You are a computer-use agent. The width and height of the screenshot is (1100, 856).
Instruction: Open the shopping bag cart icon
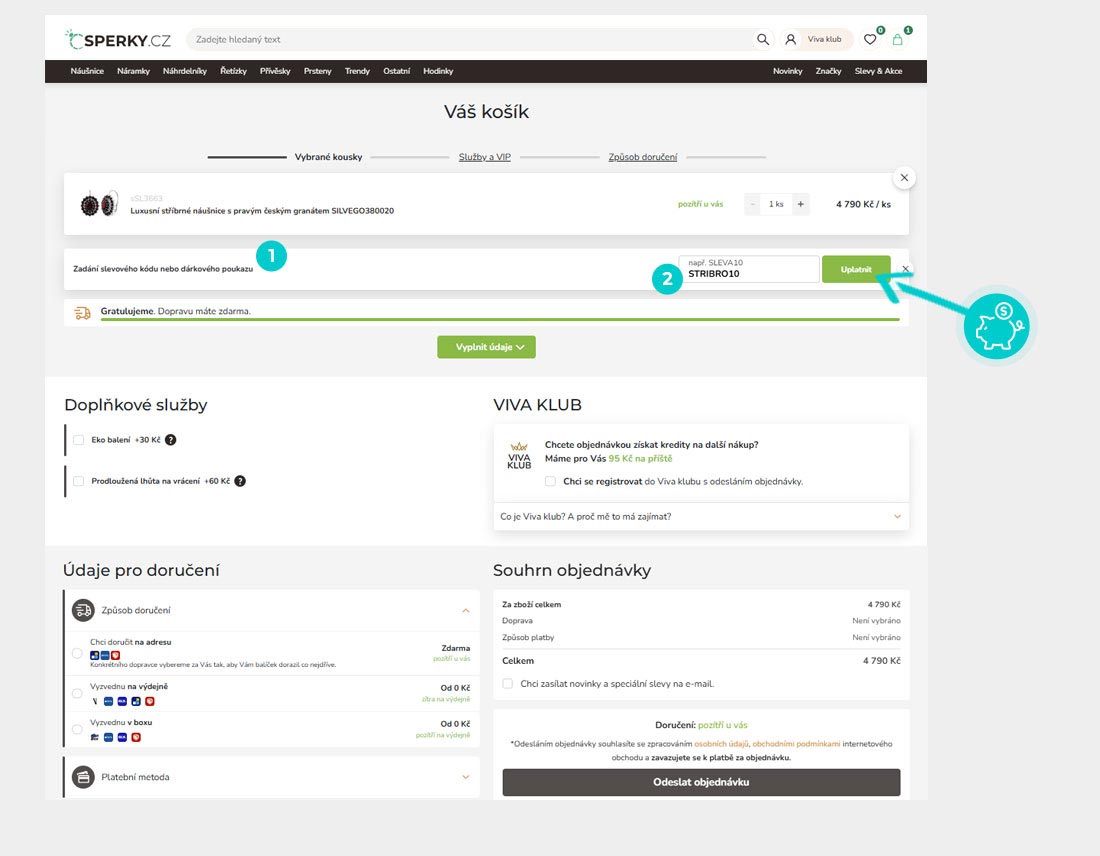click(x=898, y=40)
